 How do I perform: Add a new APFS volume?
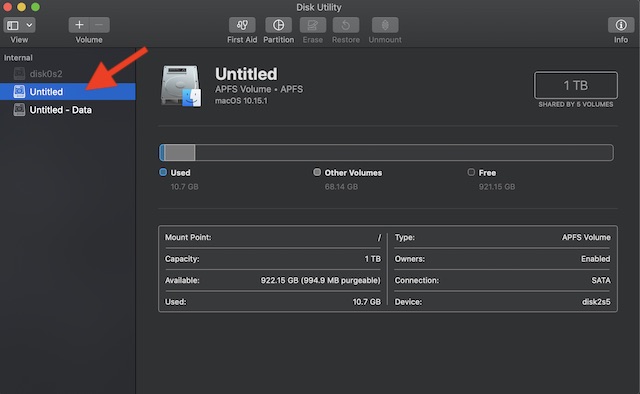click(79, 25)
